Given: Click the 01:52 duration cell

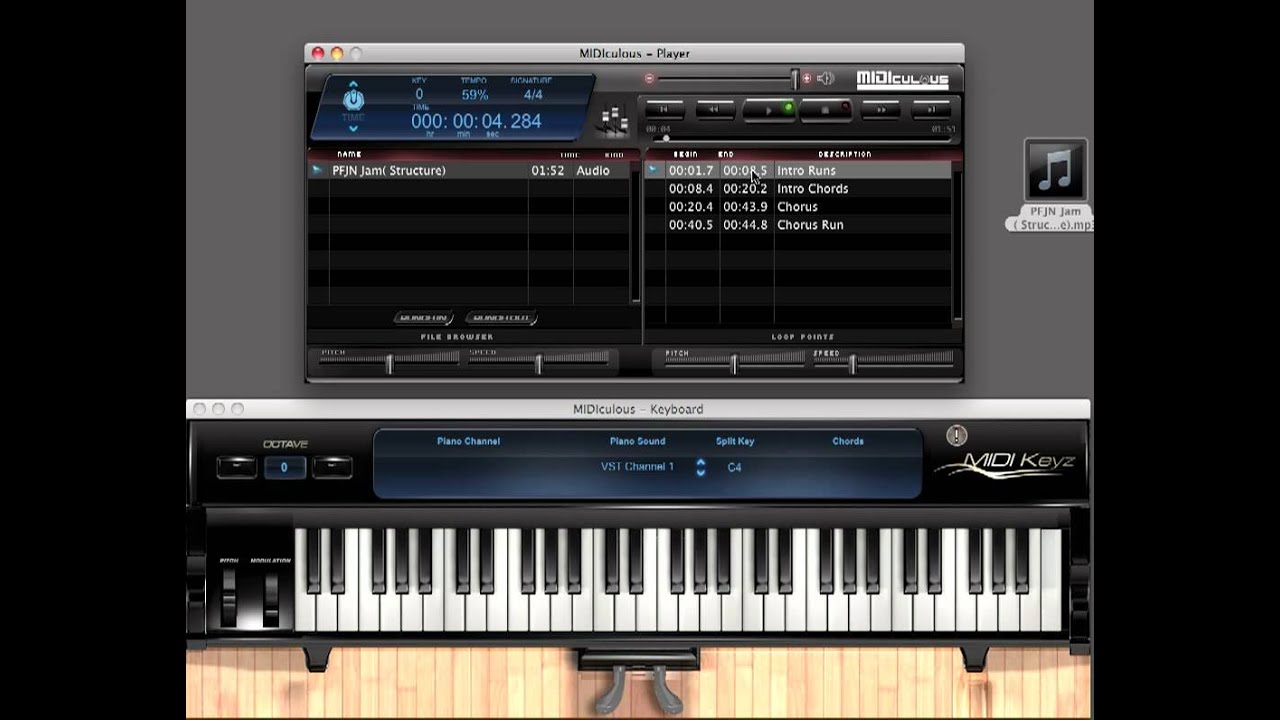Looking at the screenshot, I should pyautogui.click(x=548, y=171).
